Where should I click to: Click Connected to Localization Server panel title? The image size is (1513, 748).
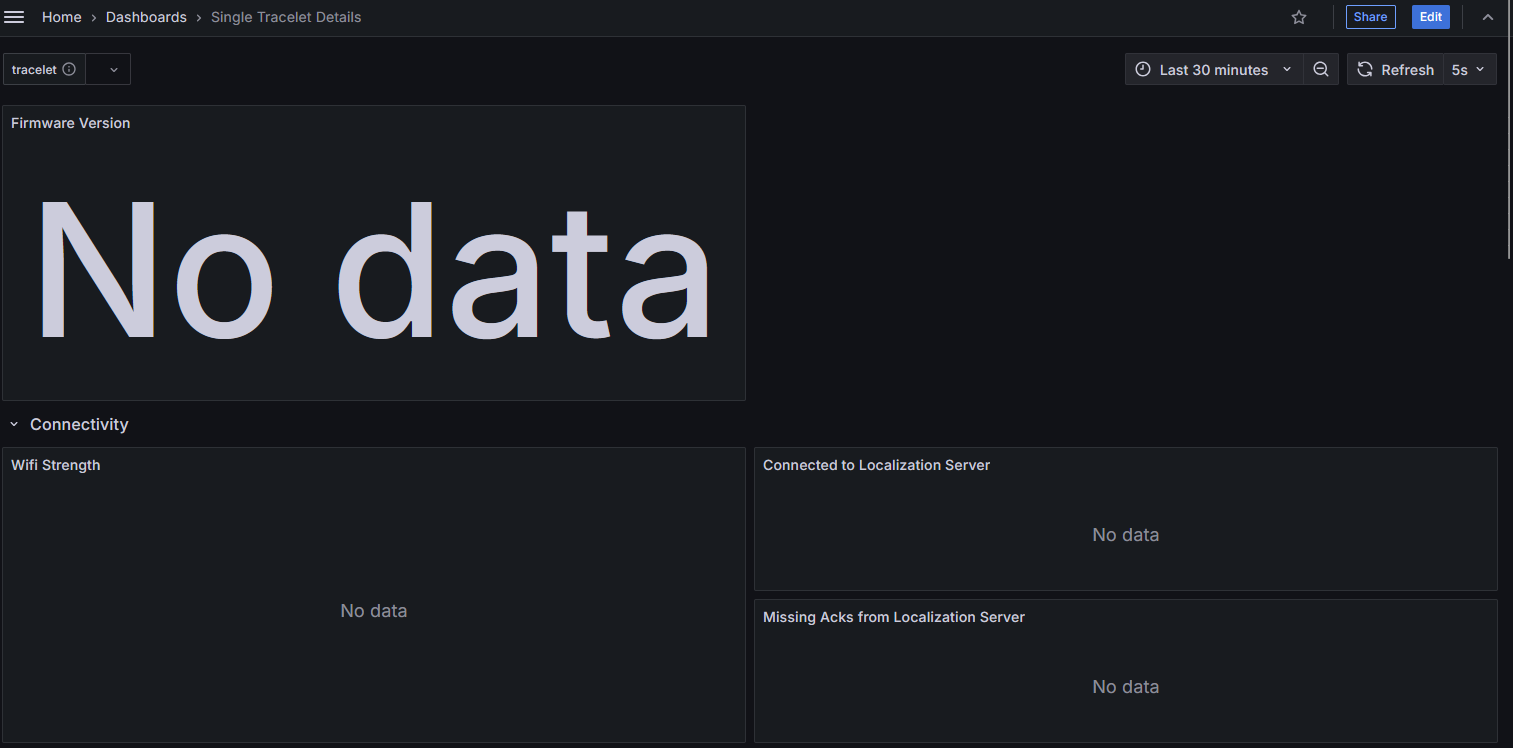tap(876, 465)
